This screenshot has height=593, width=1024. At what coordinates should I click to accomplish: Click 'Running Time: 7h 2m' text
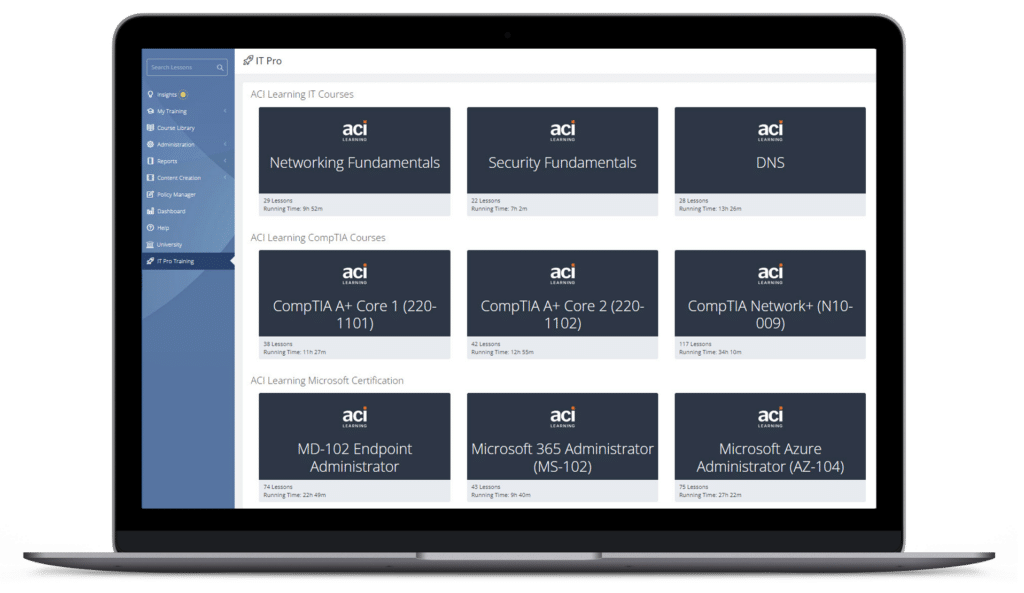[x=499, y=209]
